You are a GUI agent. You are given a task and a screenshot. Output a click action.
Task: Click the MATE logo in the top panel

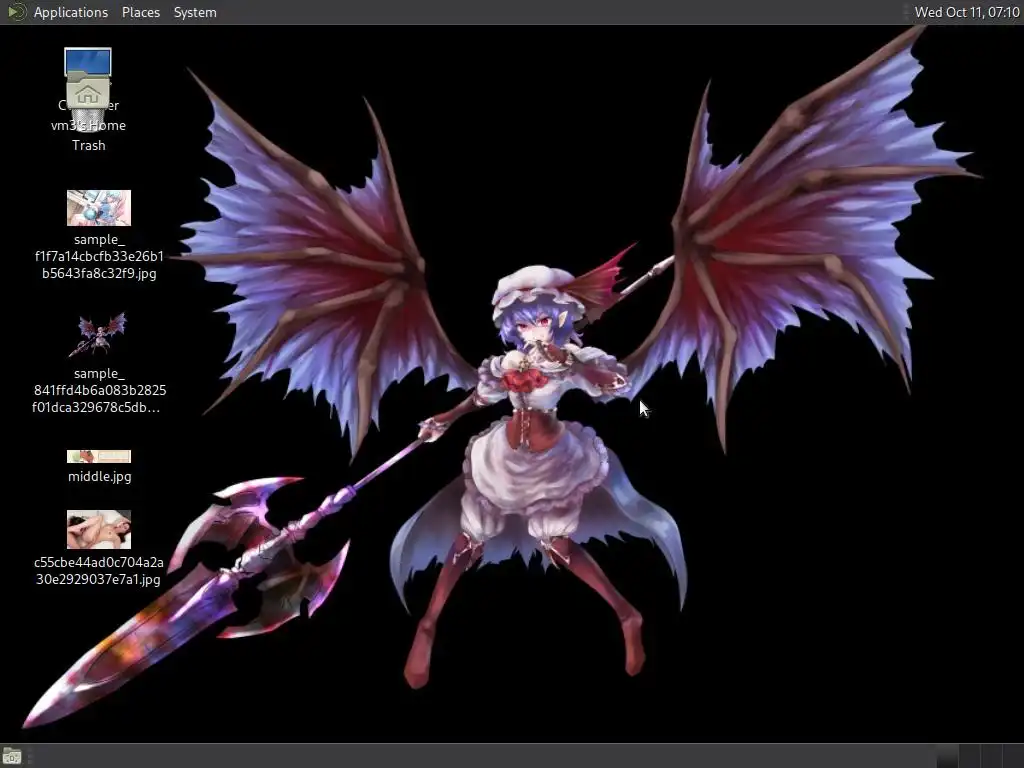(x=16, y=12)
